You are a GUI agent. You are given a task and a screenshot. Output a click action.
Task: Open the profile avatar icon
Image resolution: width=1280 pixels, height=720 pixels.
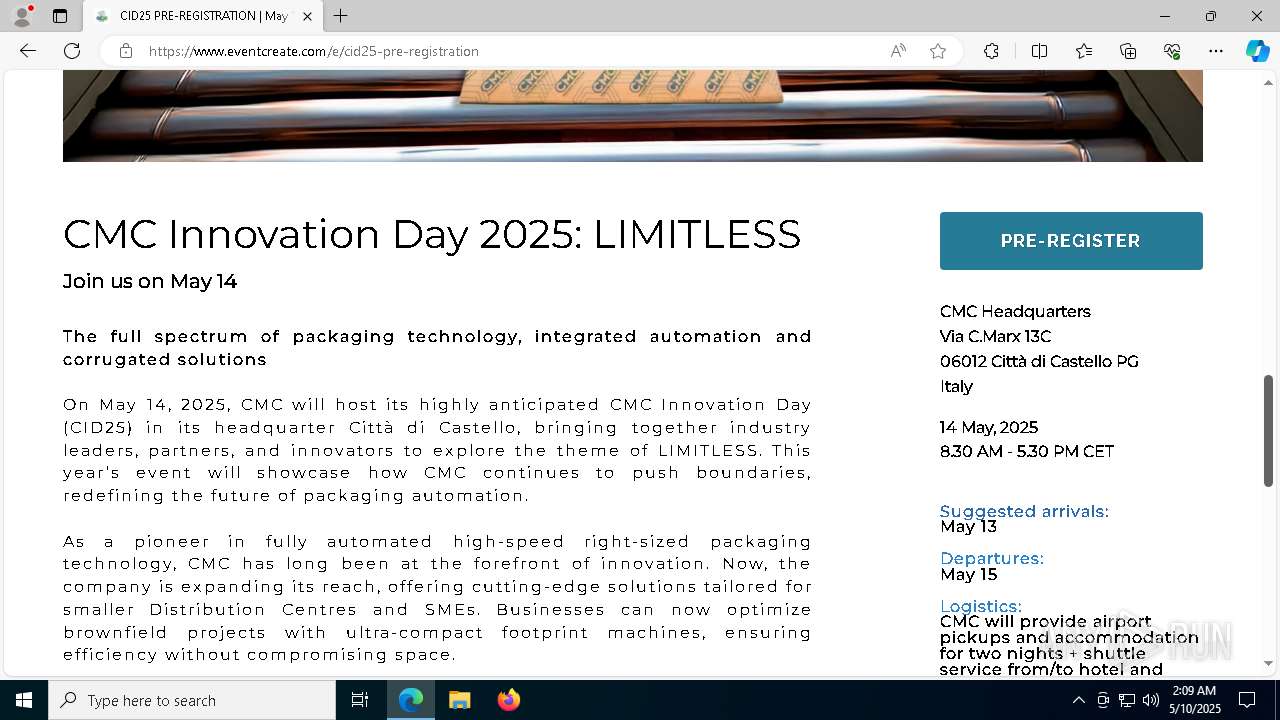[x=22, y=16]
